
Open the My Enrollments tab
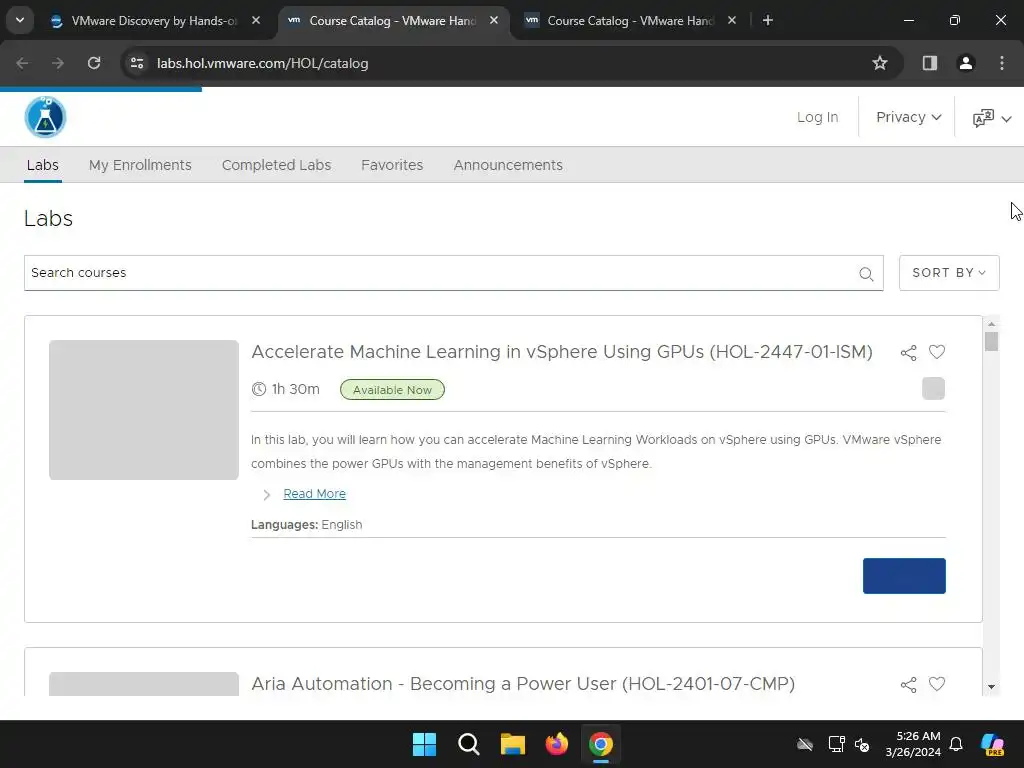click(140, 165)
